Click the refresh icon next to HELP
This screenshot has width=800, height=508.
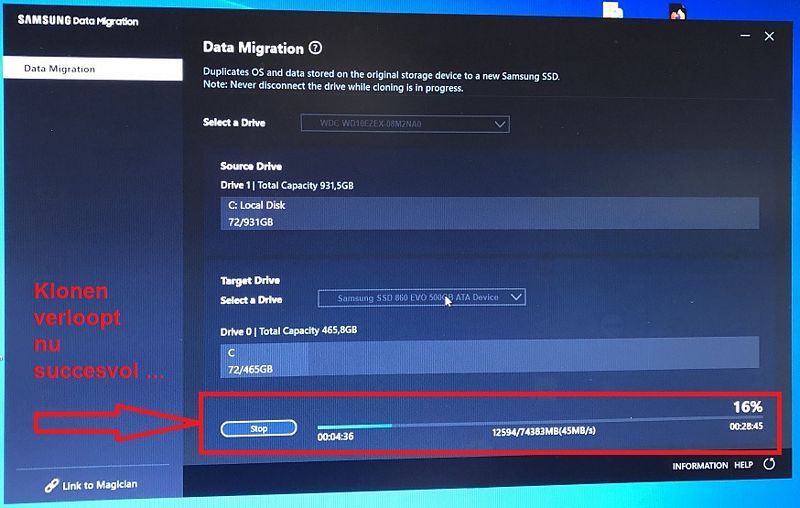(x=769, y=464)
